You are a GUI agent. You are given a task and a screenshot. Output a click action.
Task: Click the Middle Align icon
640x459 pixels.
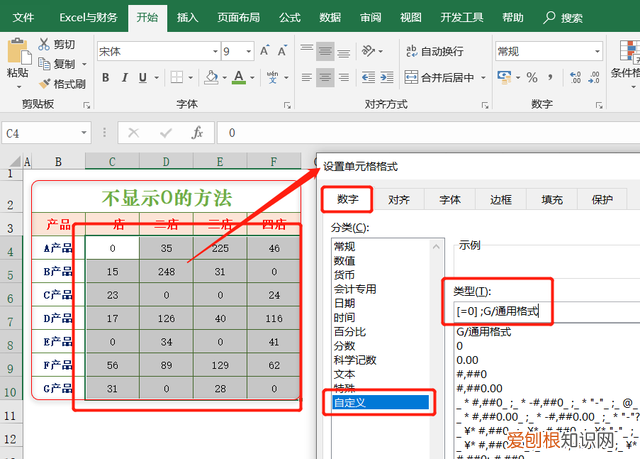(325, 51)
